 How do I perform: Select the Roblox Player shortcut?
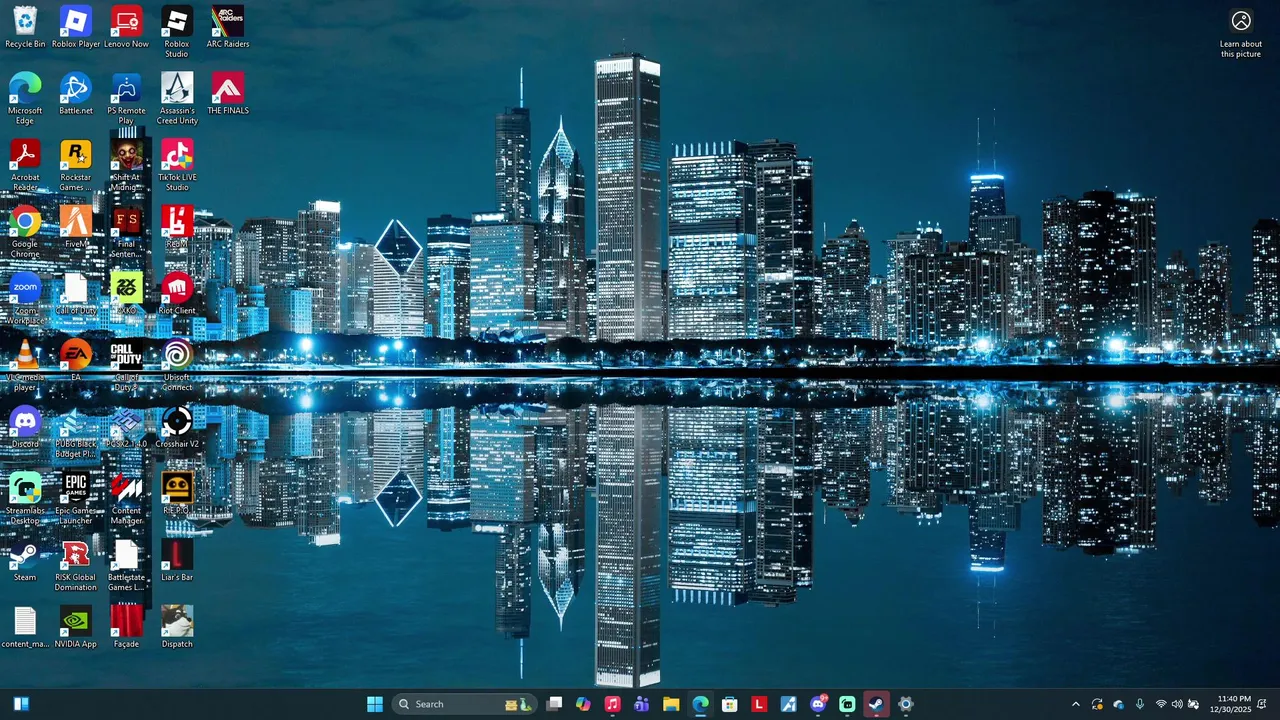tap(76, 27)
